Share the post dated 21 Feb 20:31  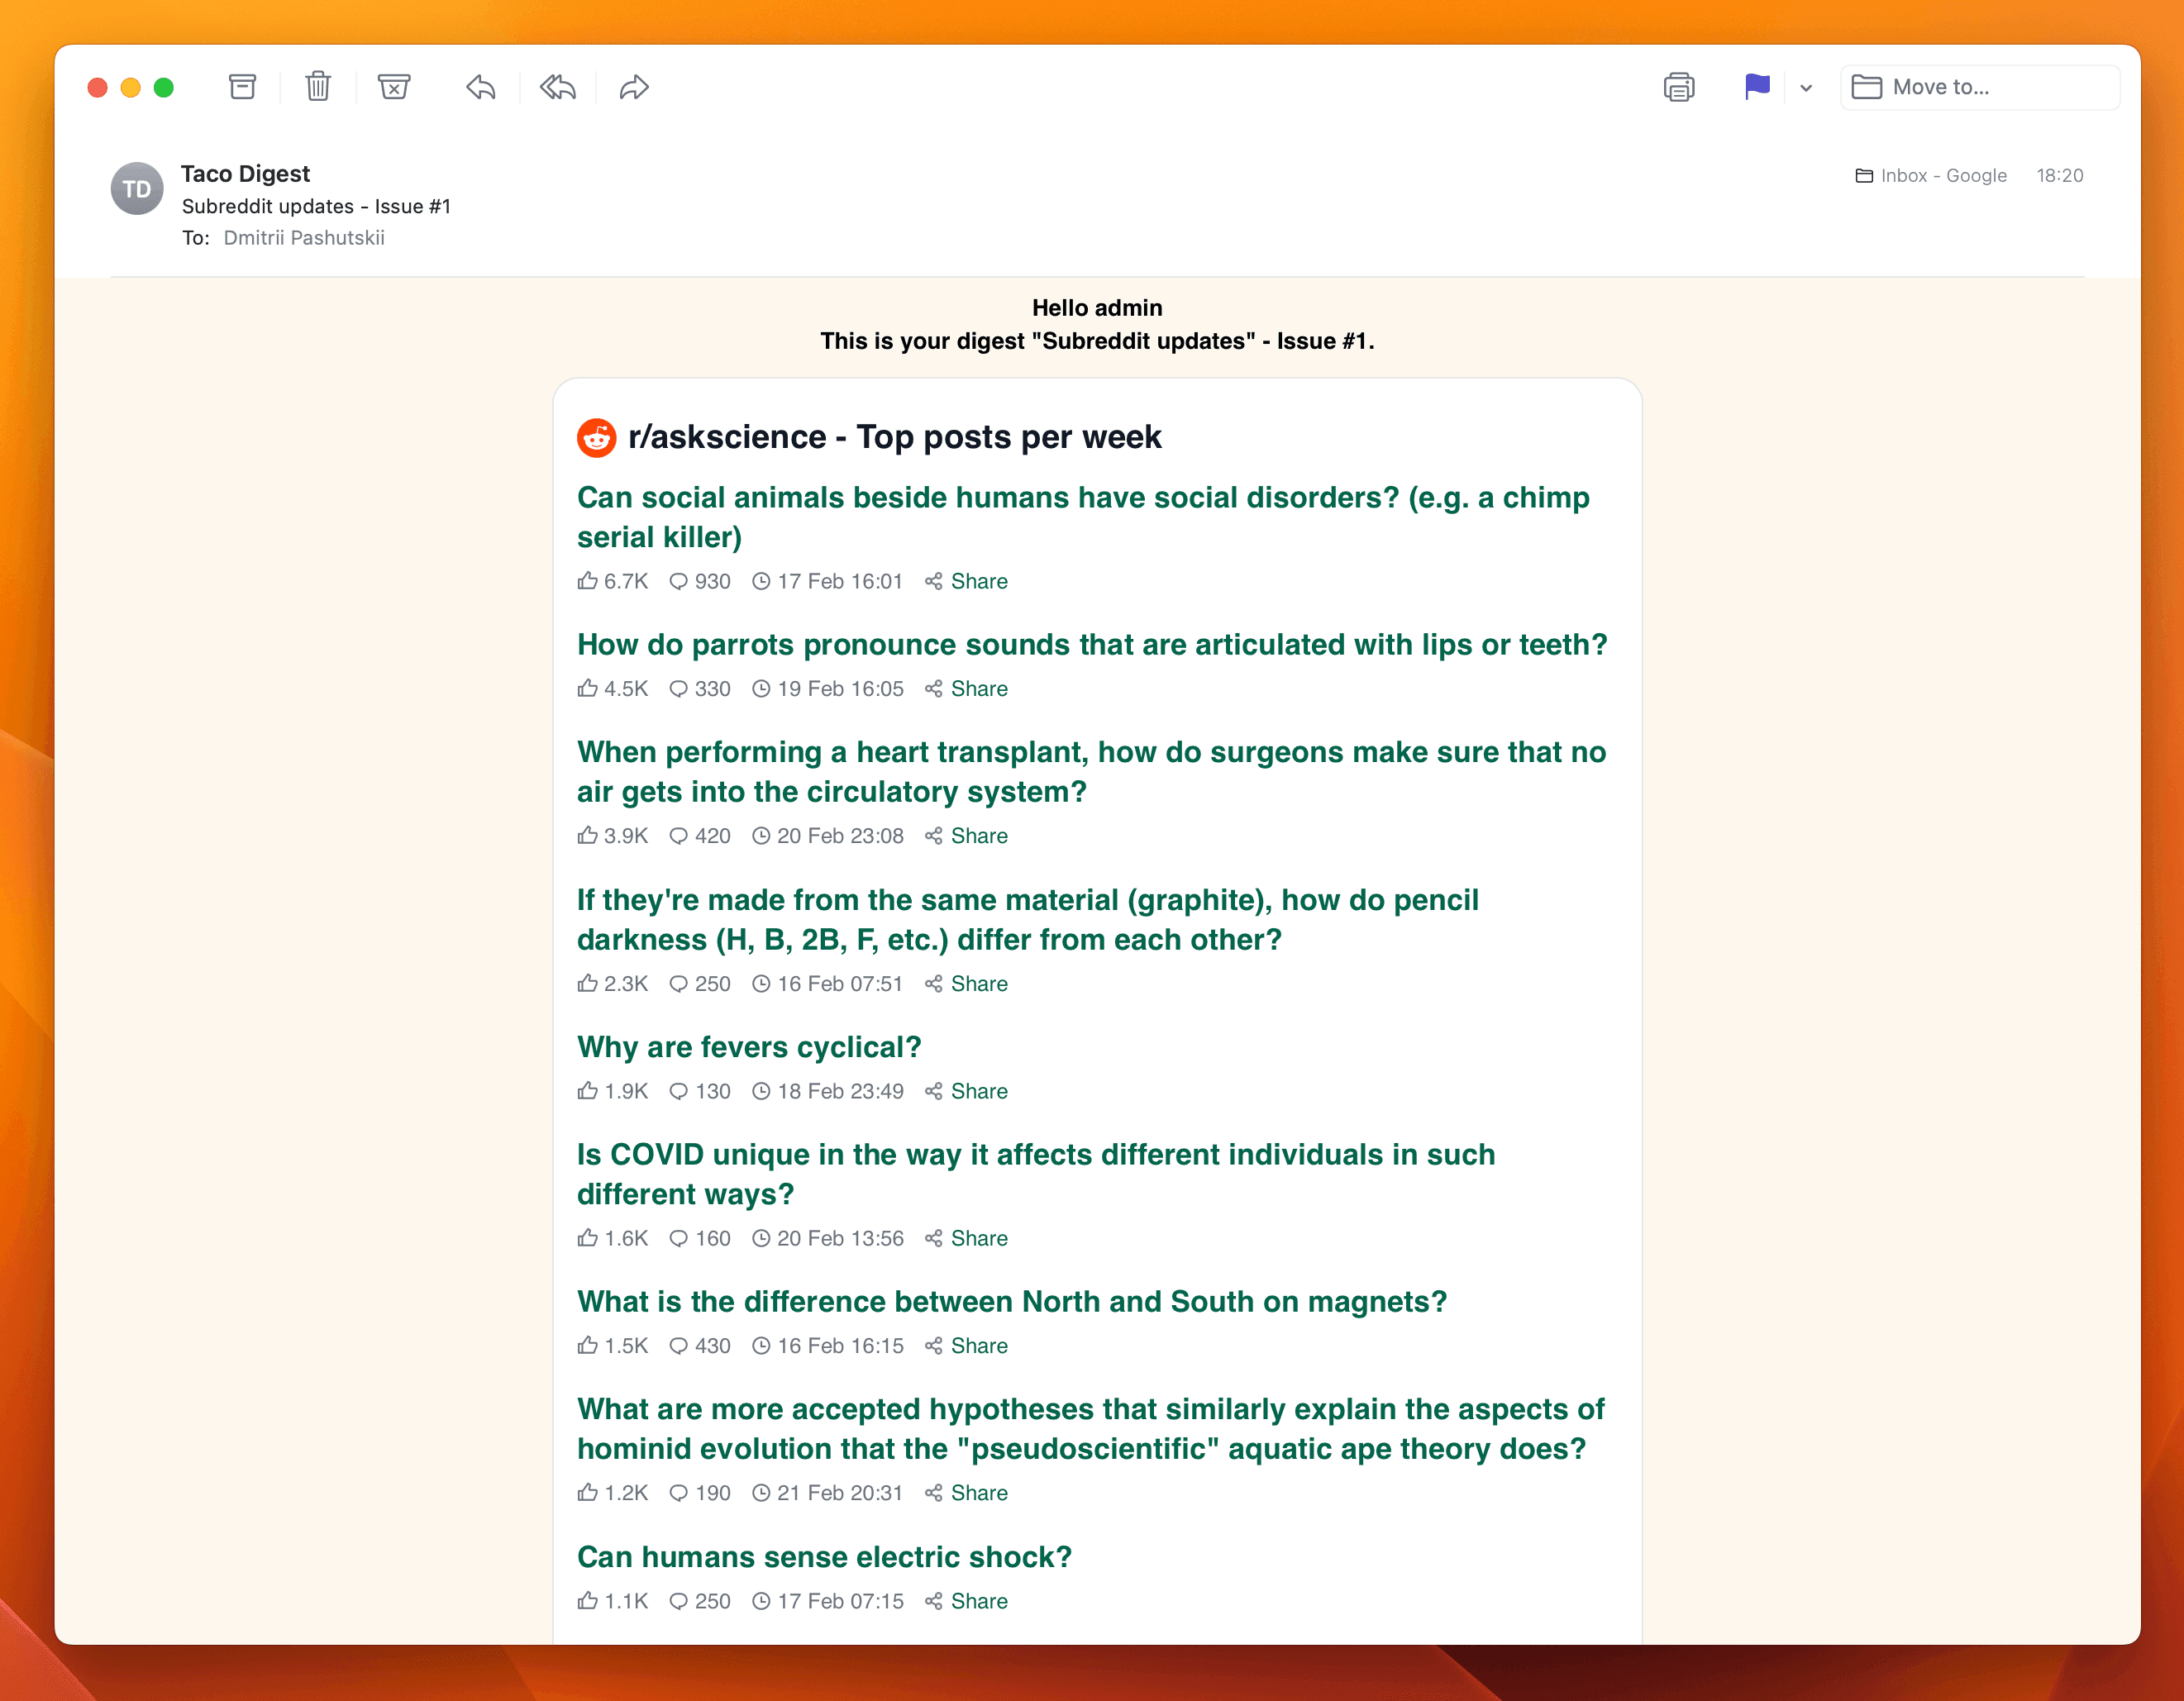(966, 1493)
